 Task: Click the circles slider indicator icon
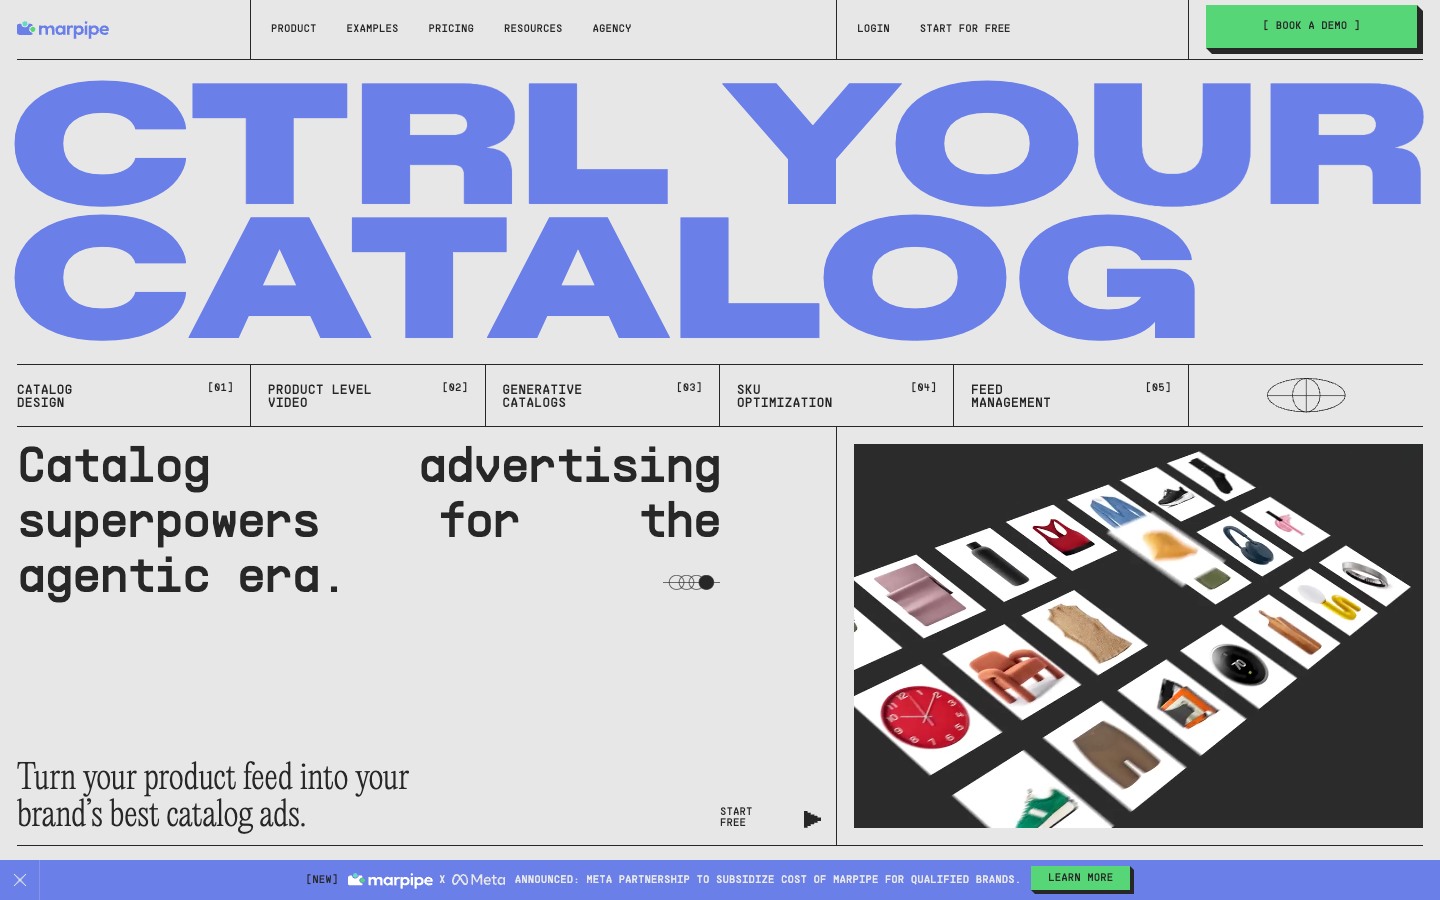pyautogui.click(x=691, y=582)
